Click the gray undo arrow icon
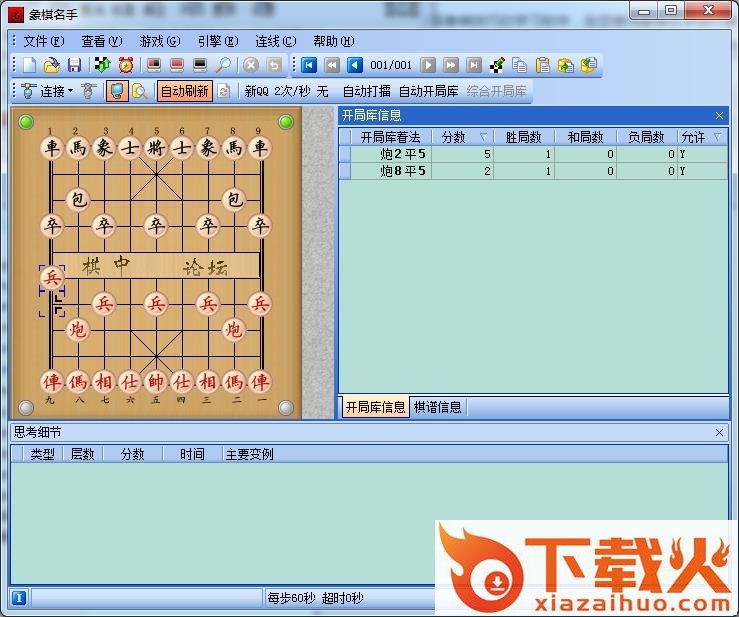The width and height of the screenshot is (739, 617). click(x=274, y=65)
